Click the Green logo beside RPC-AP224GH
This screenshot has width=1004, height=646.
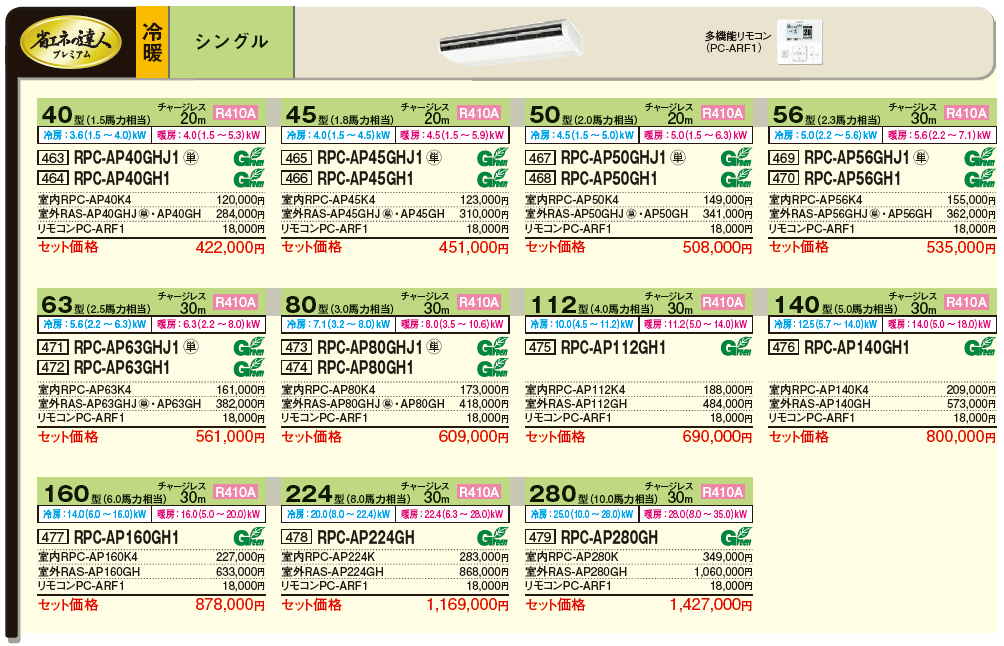coord(492,537)
